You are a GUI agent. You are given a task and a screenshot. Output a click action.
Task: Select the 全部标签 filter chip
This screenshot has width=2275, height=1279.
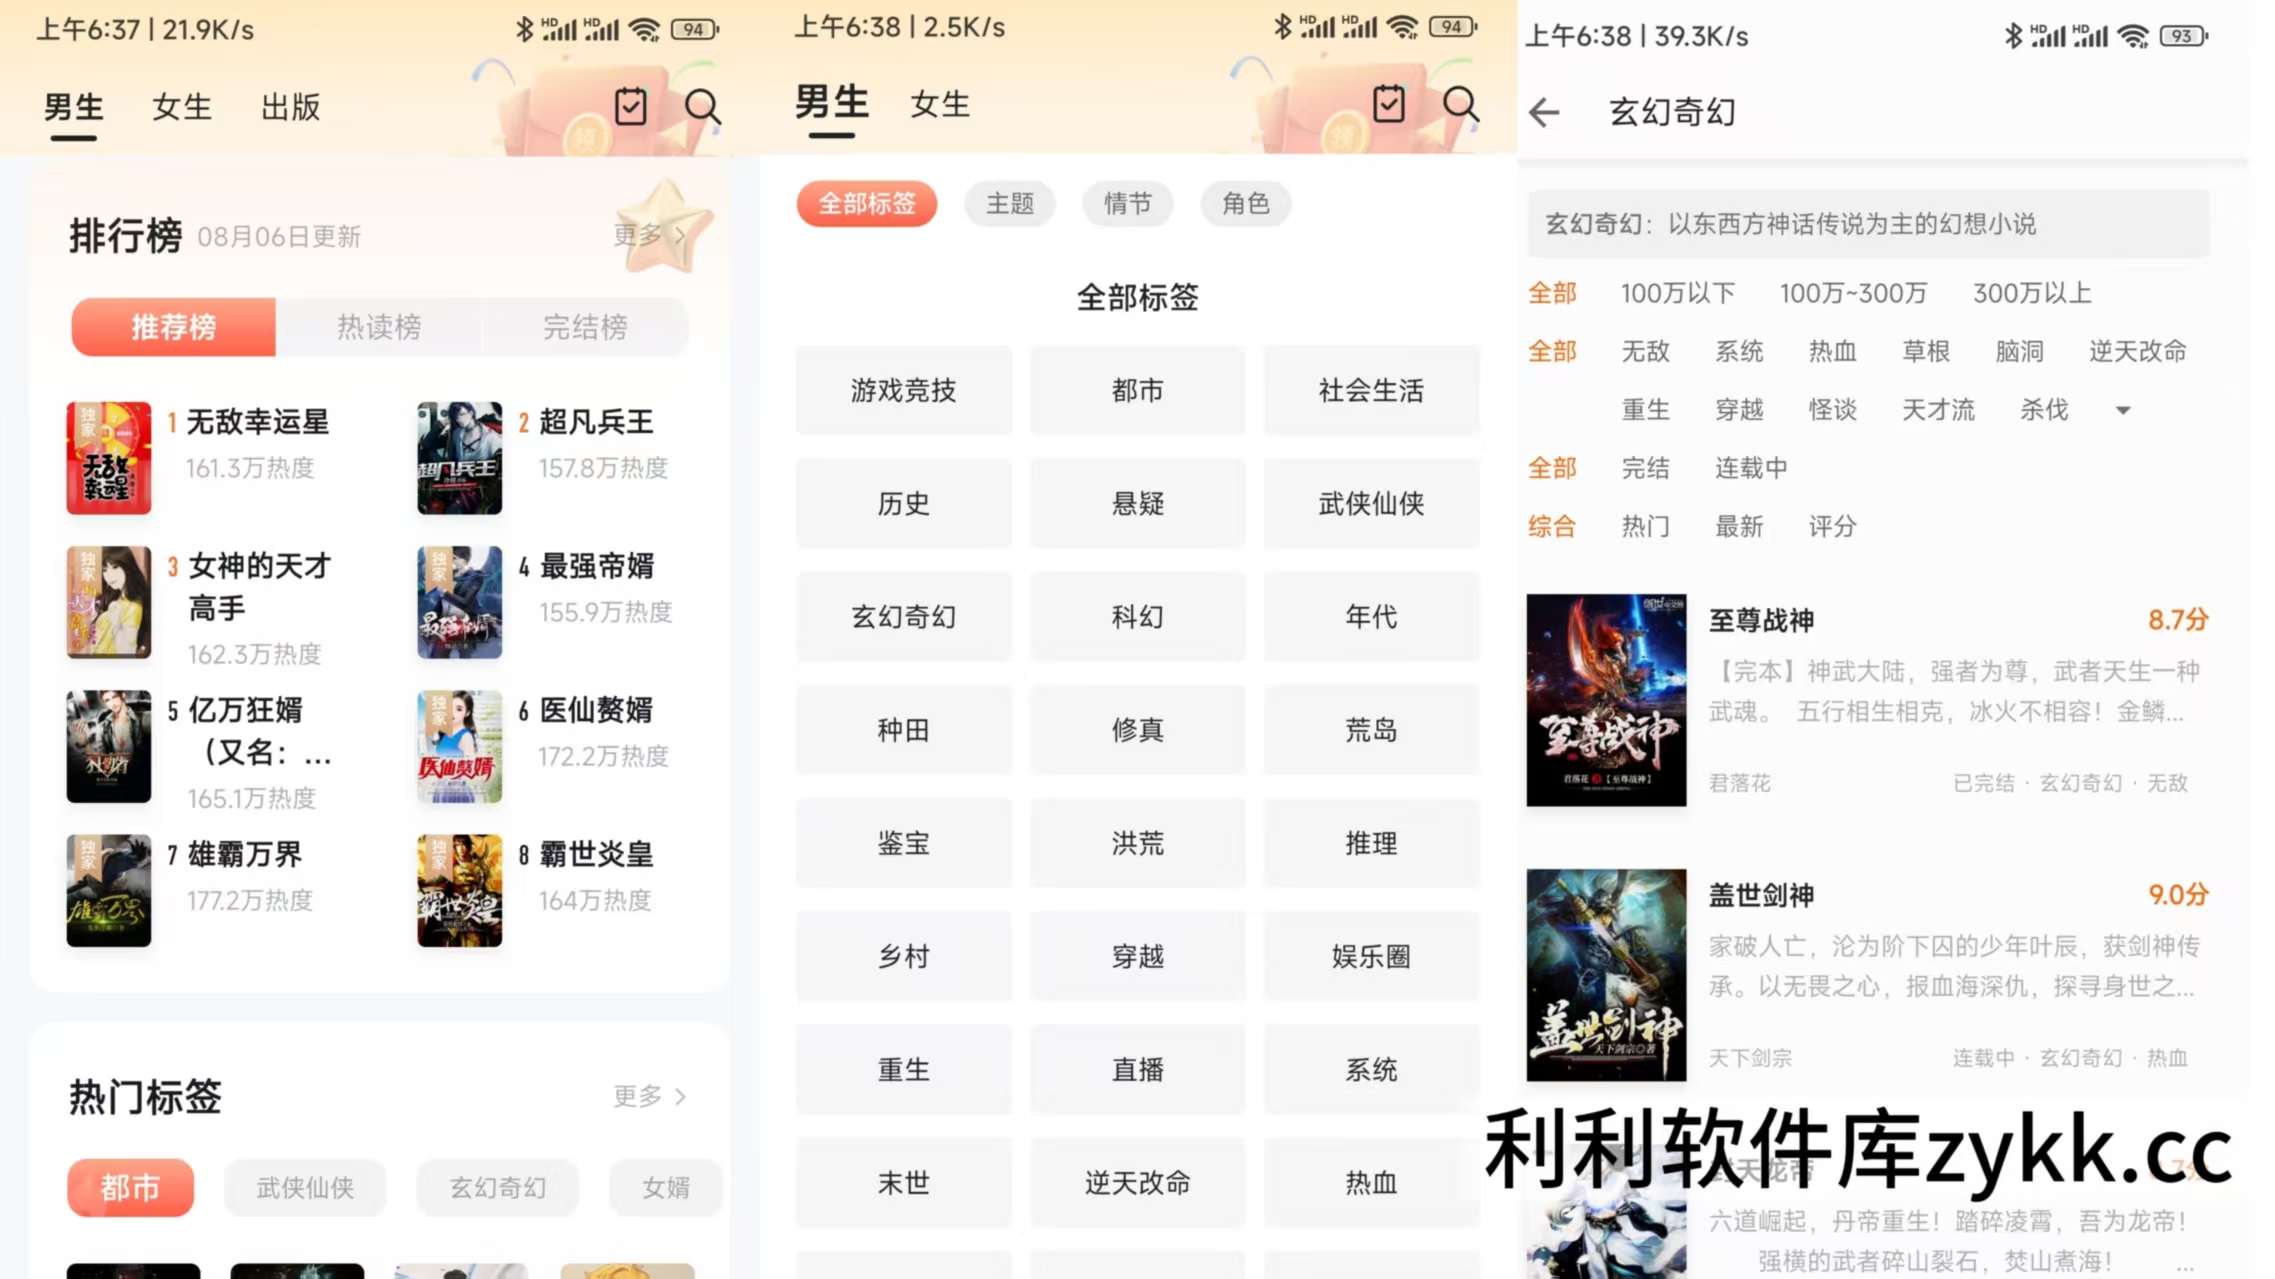[x=867, y=204]
